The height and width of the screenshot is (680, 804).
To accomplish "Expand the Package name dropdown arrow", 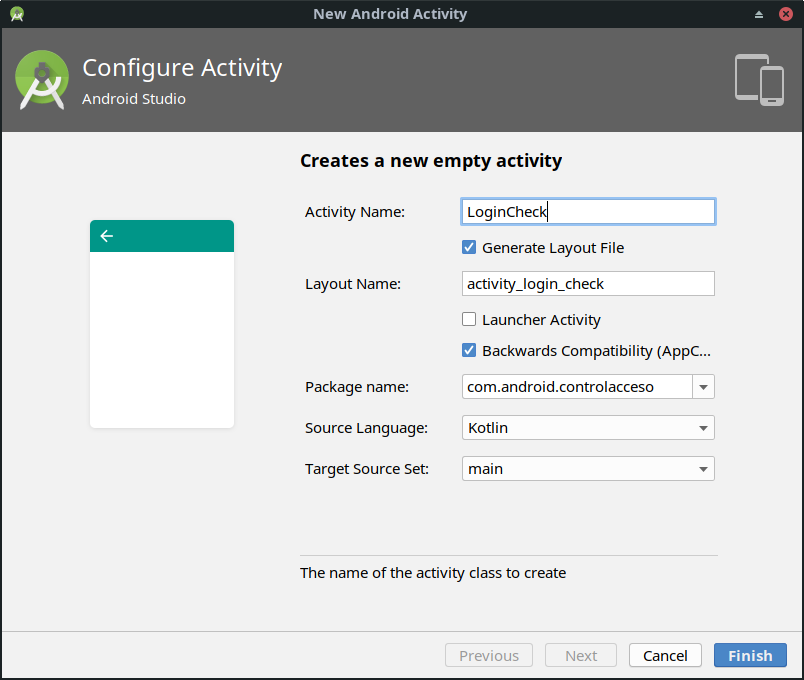I will (703, 387).
